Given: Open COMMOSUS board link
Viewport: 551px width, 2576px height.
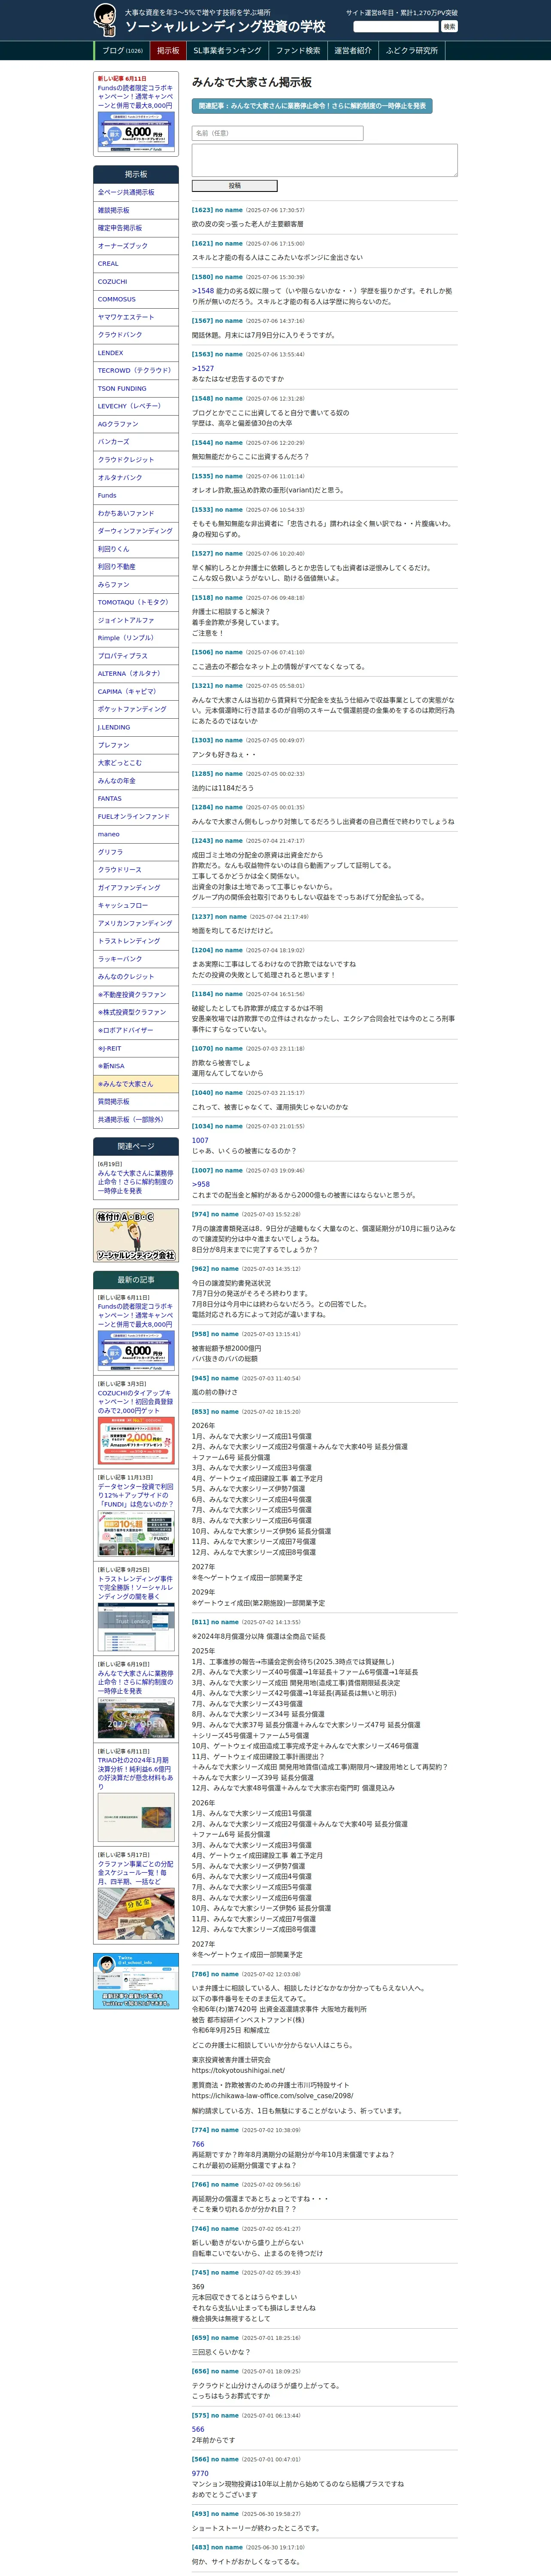Looking at the screenshot, I should pos(136,299).
